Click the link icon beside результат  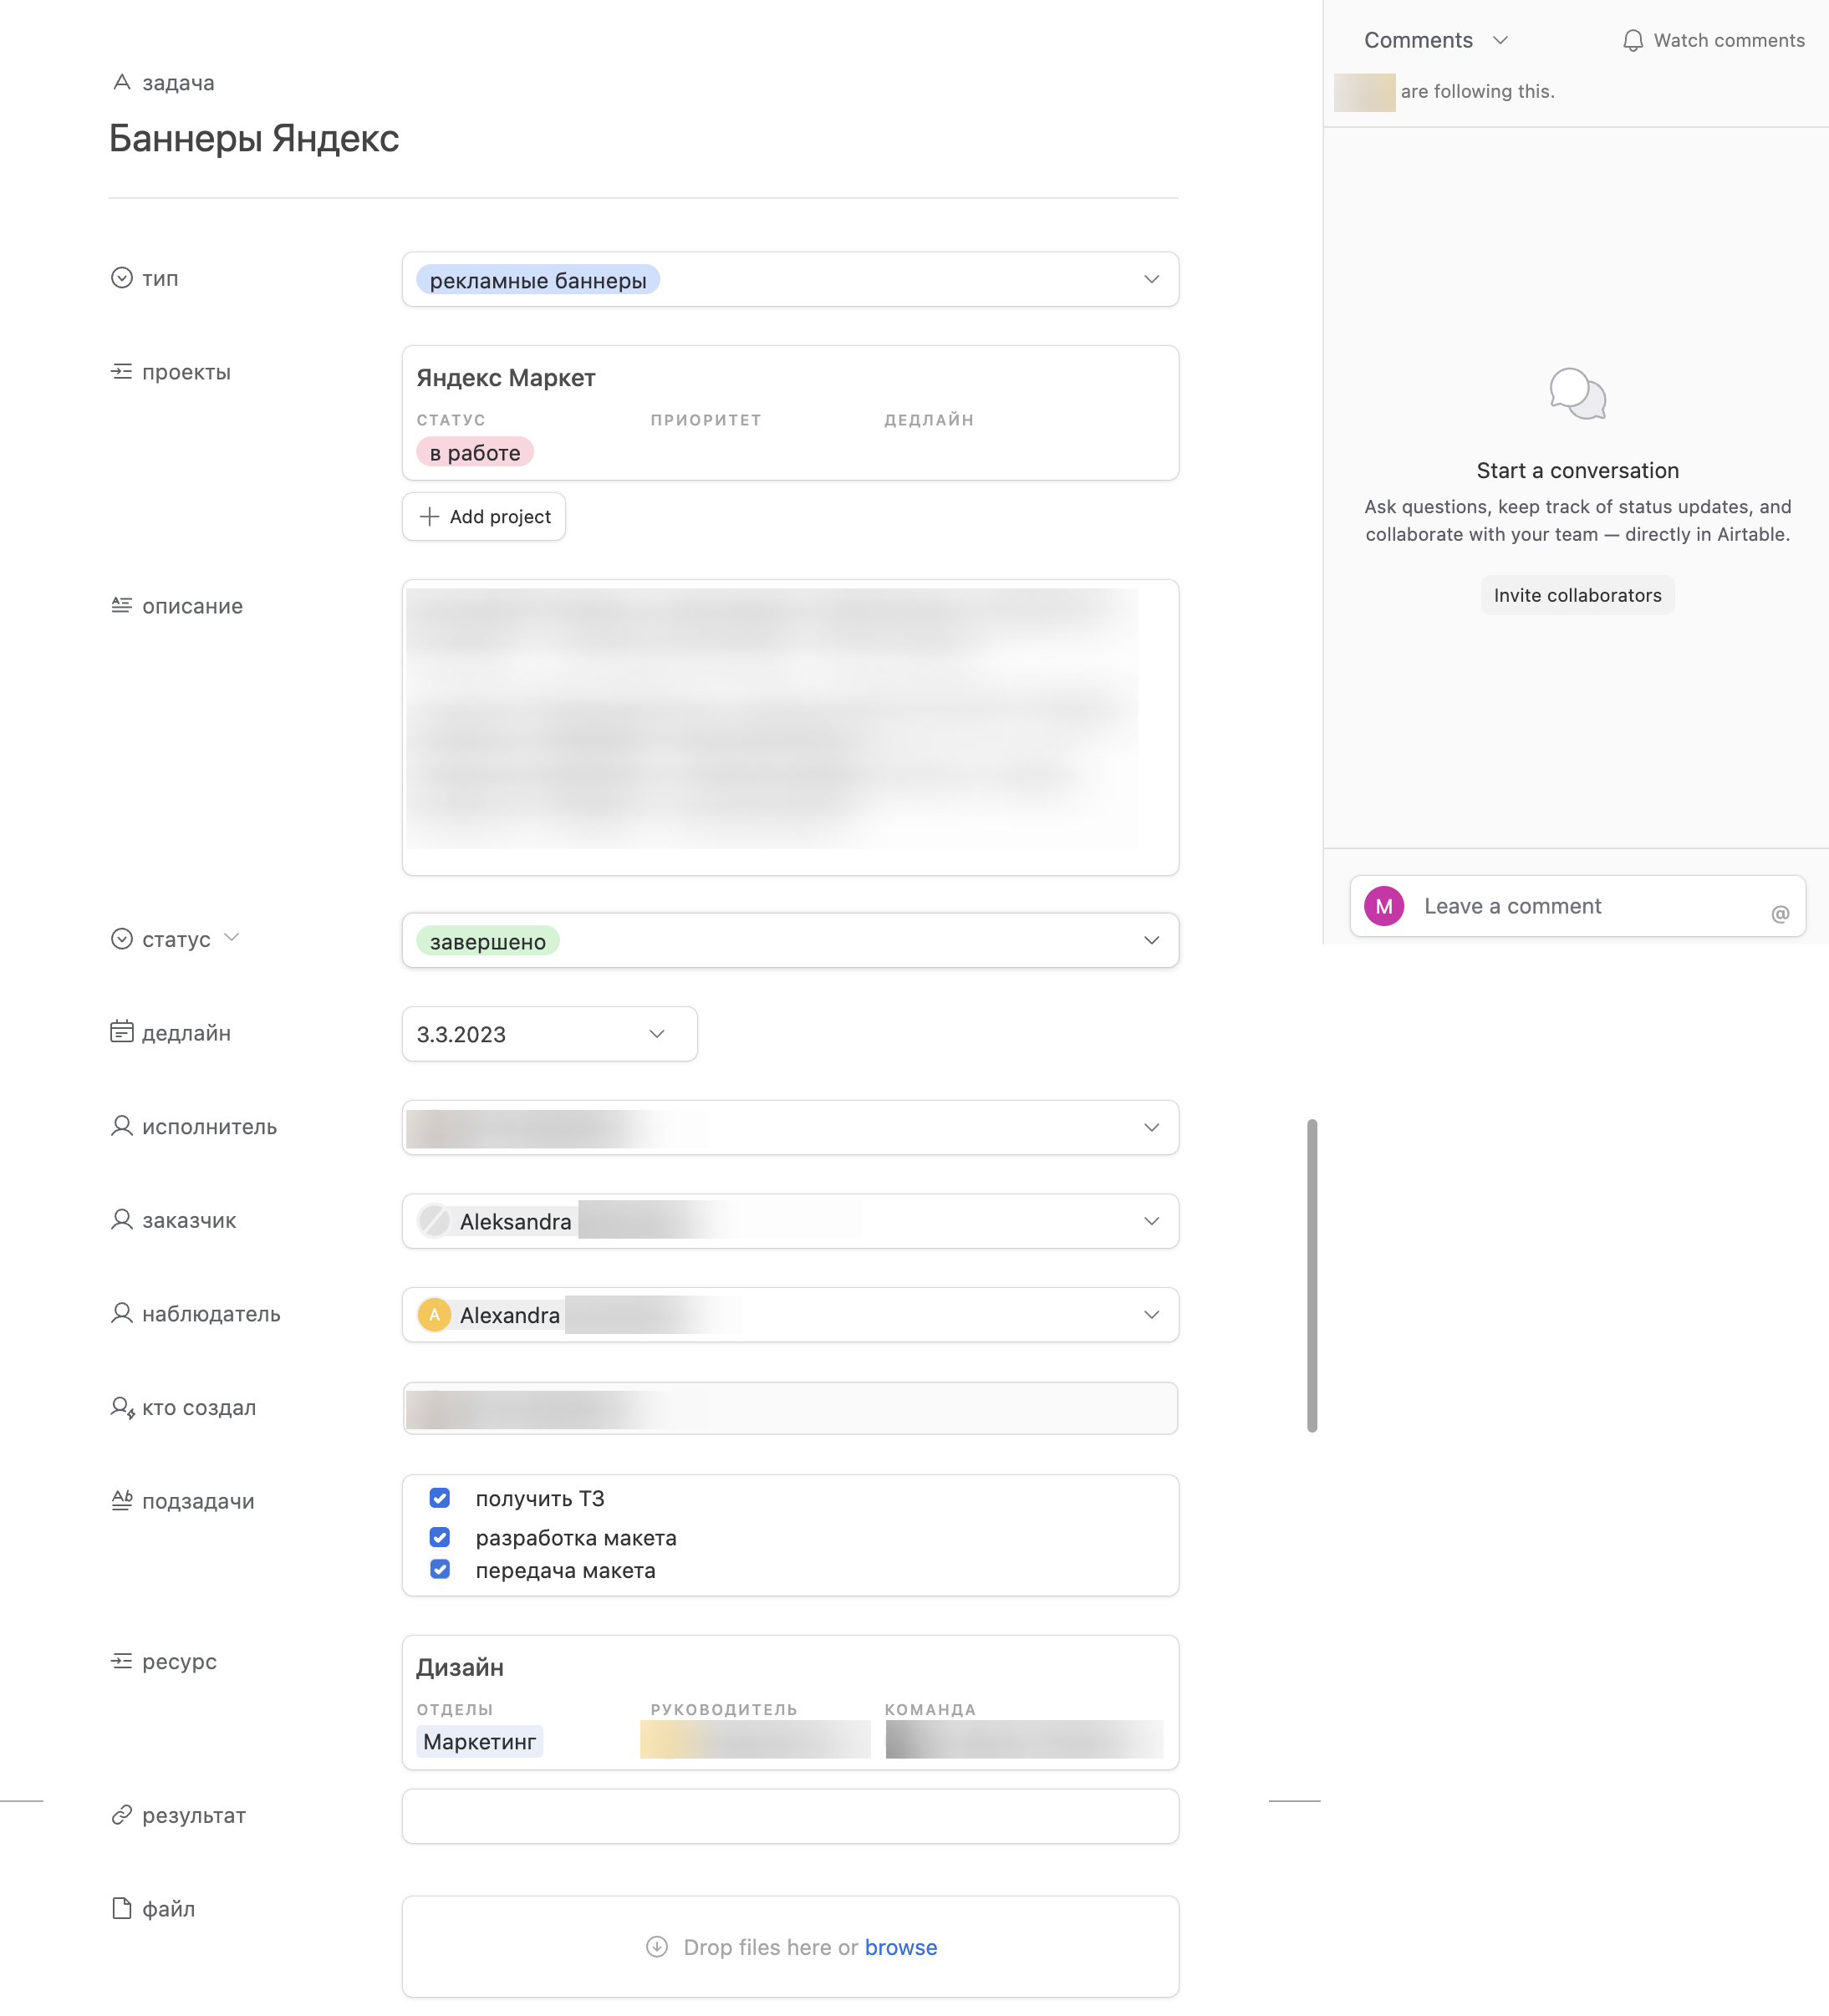pyautogui.click(x=121, y=1814)
